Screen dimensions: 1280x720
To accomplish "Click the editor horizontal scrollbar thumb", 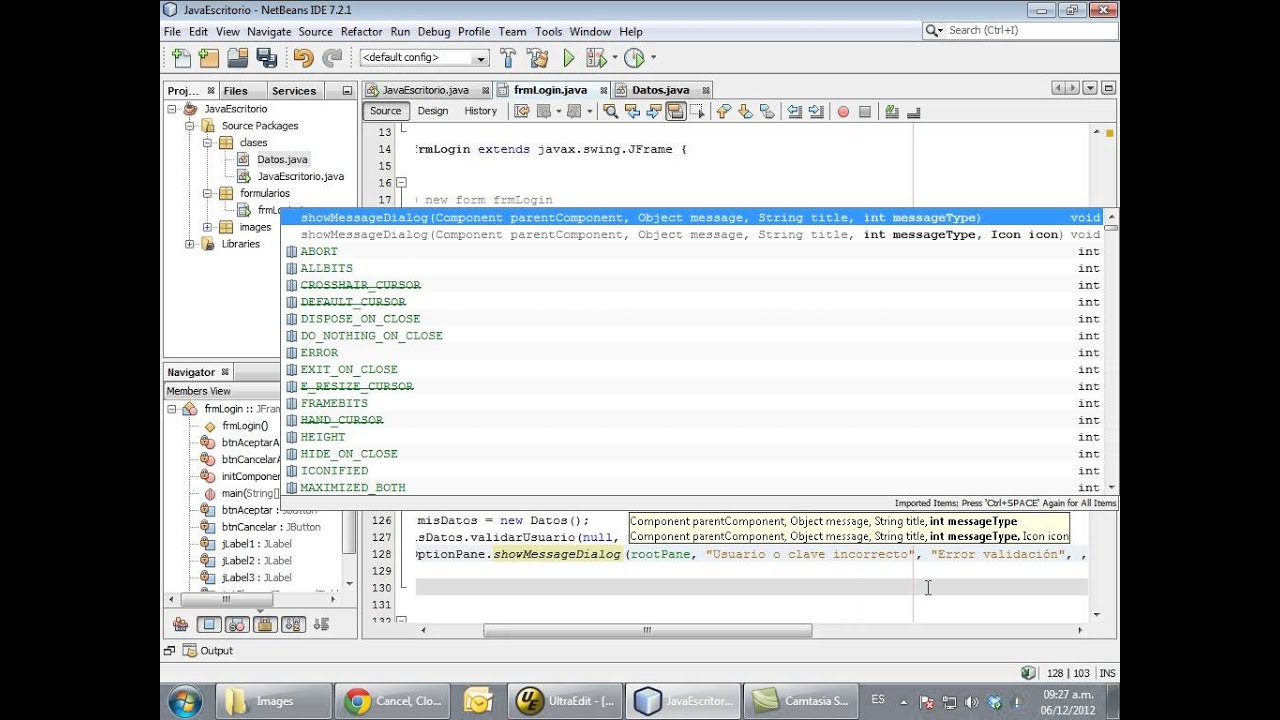I will (647, 630).
